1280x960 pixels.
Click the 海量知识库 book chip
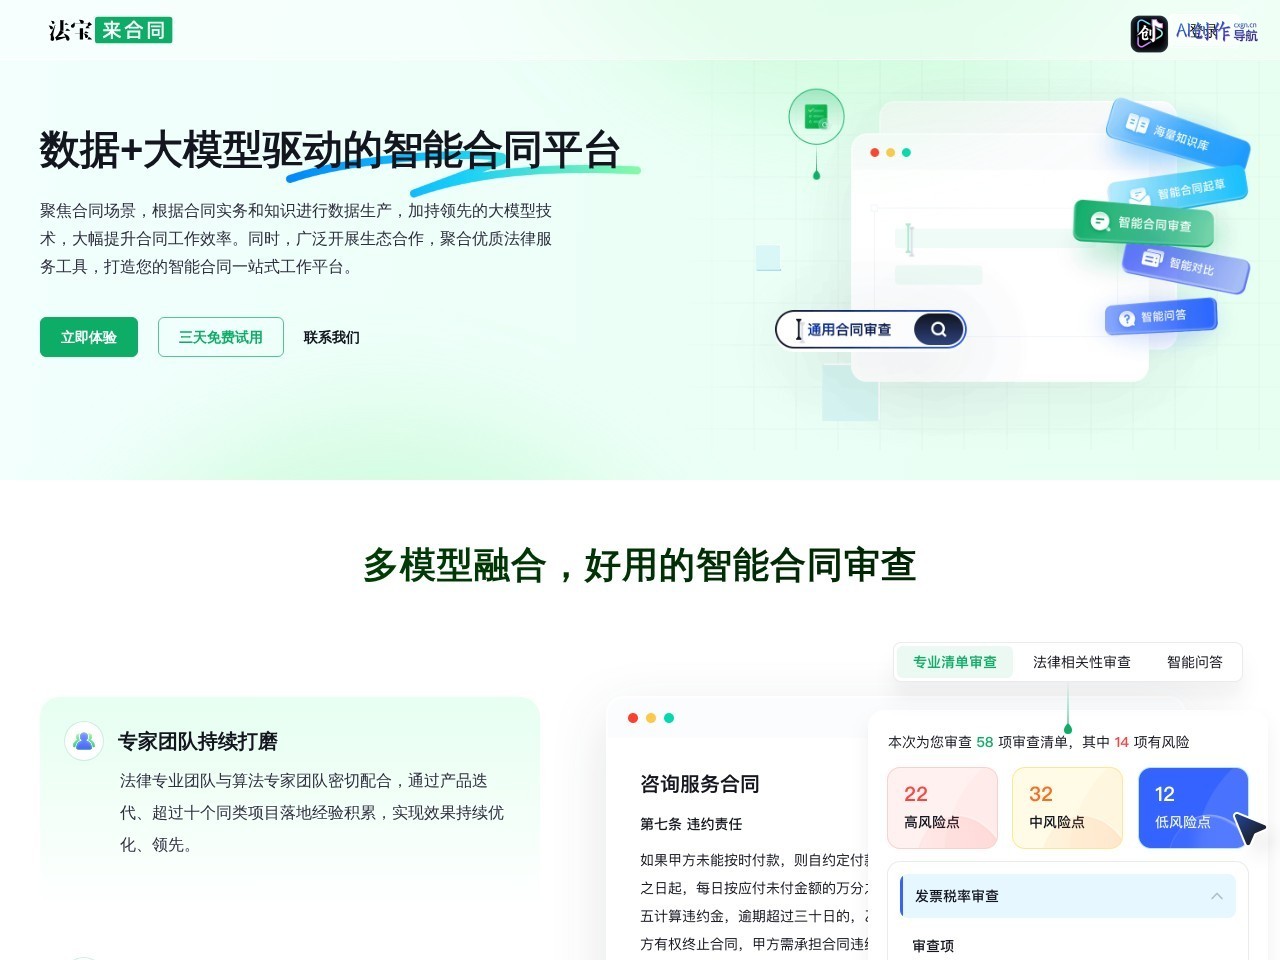(x=1178, y=133)
